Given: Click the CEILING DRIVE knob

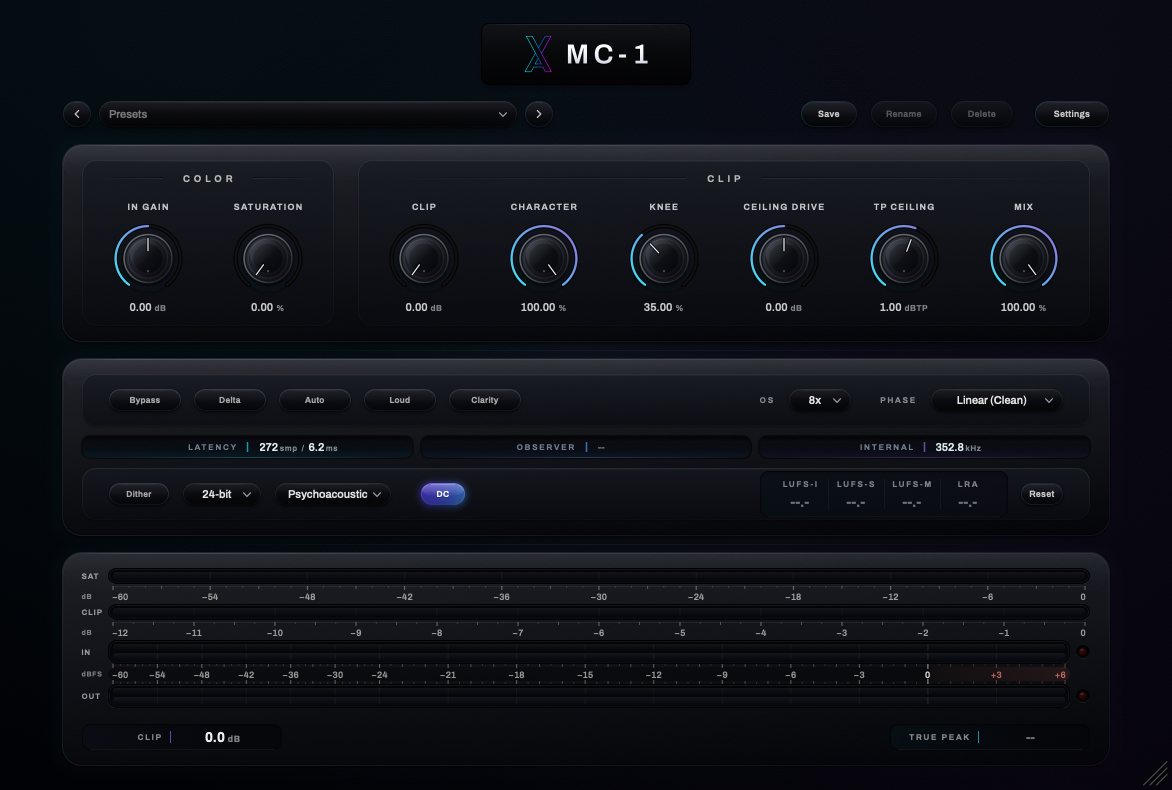Looking at the screenshot, I should pos(784,259).
